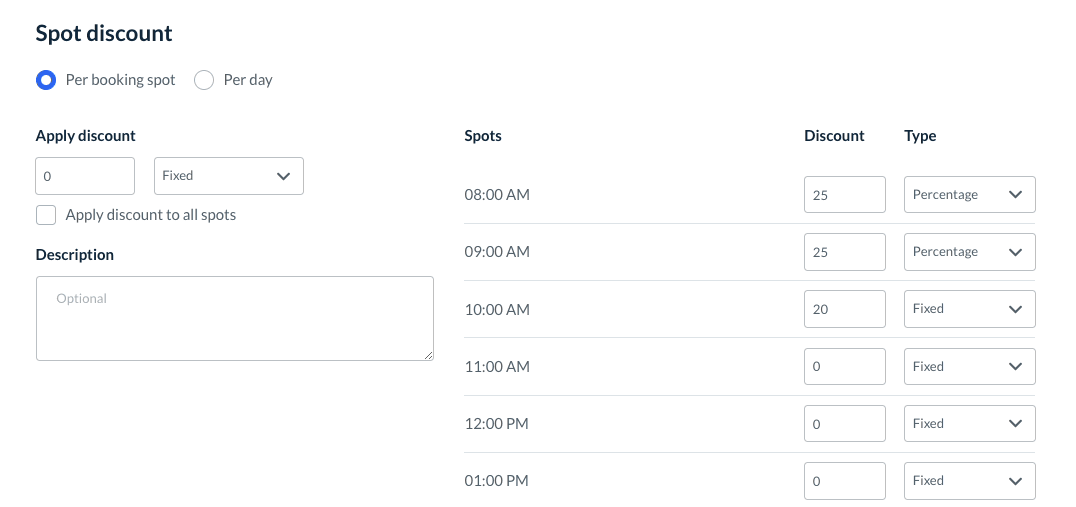1076x507 pixels.
Task: Expand Type dropdown for 09:00 AM spot
Action: point(969,252)
